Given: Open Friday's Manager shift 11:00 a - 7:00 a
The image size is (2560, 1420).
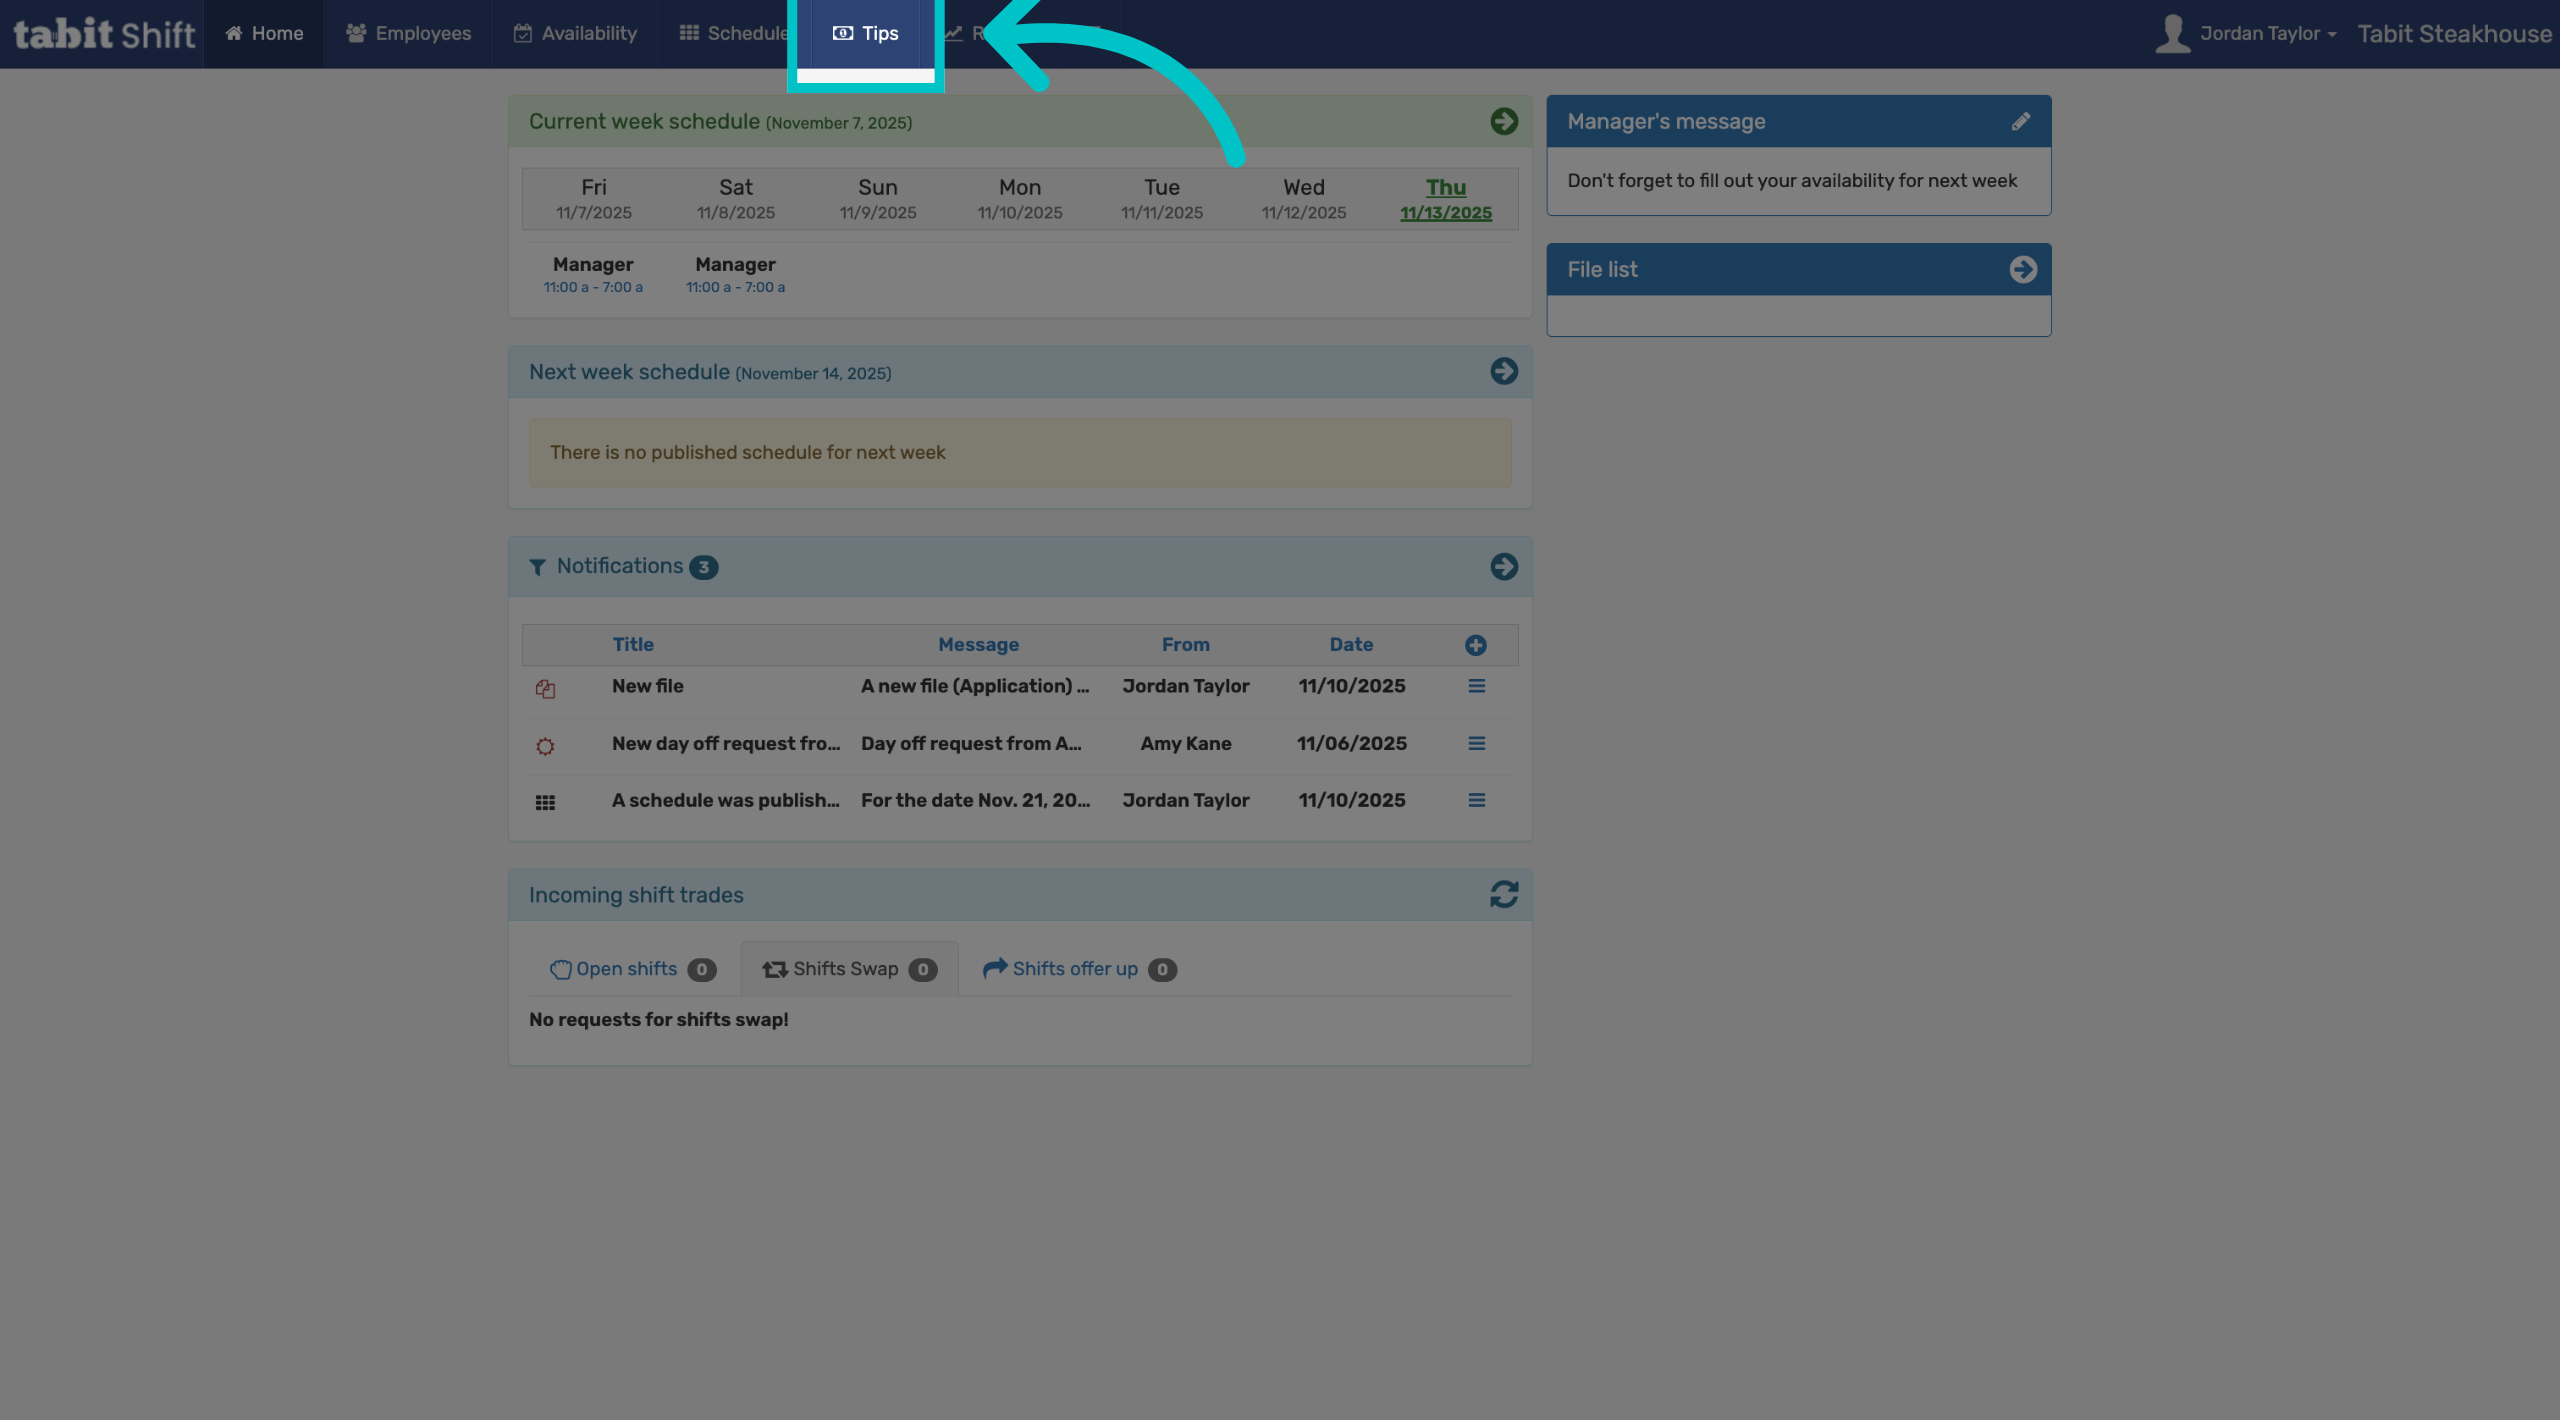Looking at the screenshot, I should 593,275.
